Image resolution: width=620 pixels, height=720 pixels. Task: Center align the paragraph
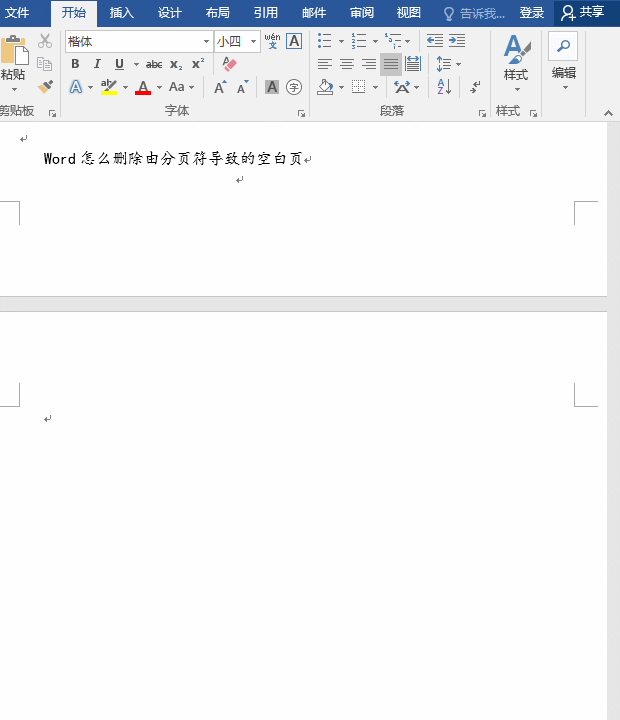pyautogui.click(x=347, y=64)
